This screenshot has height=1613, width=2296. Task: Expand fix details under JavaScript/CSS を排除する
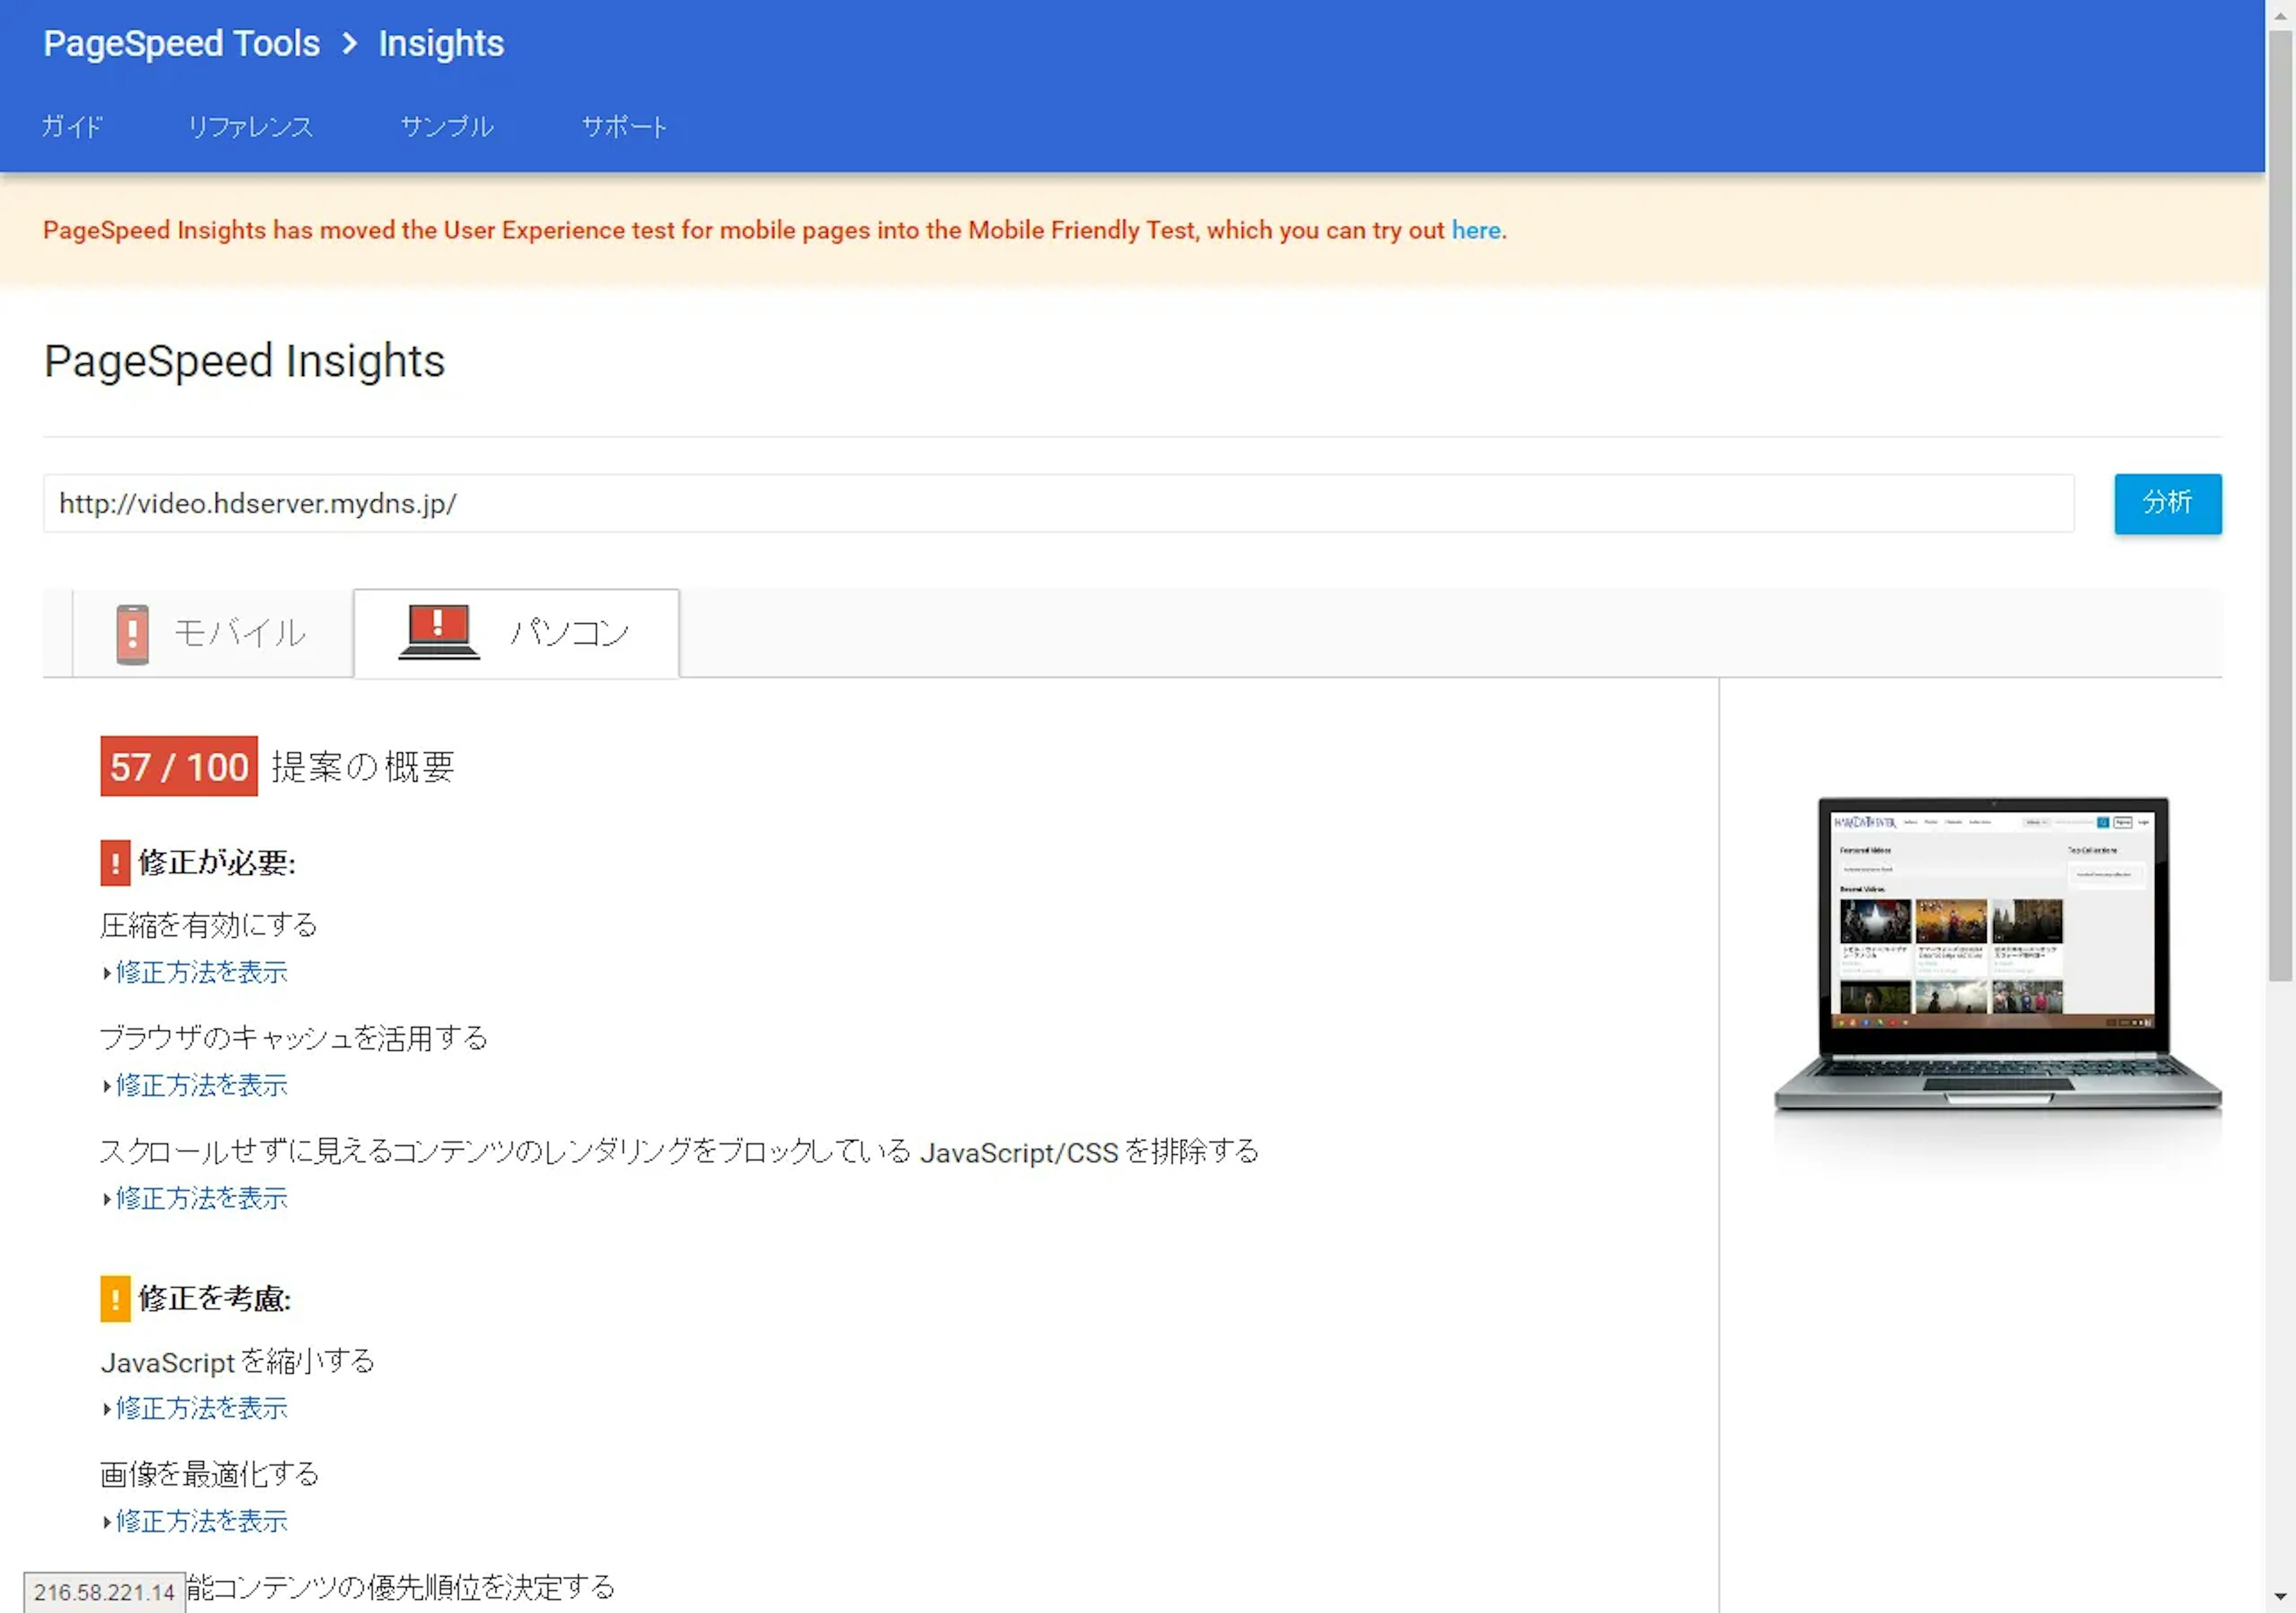click(201, 1198)
